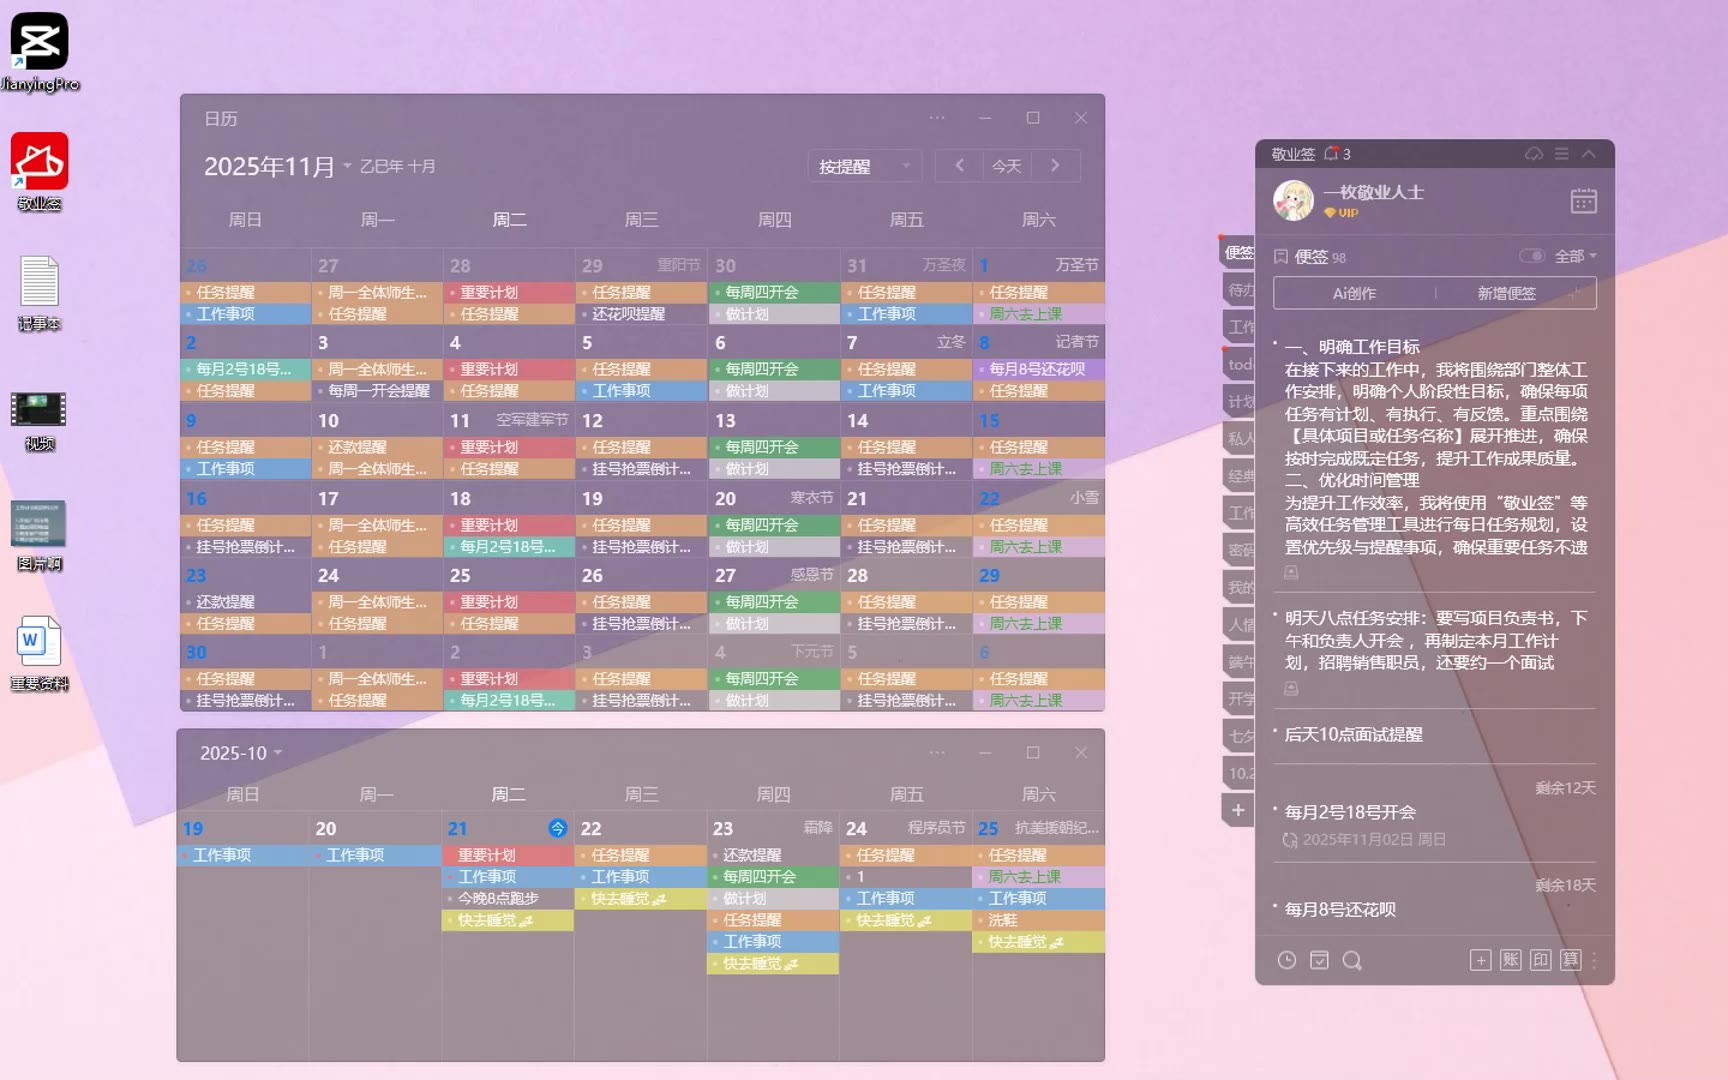Viewport: 1728px width, 1080px height.
Task: Toggle the switch next to 全部 filter
Action: click(x=1531, y=256)
